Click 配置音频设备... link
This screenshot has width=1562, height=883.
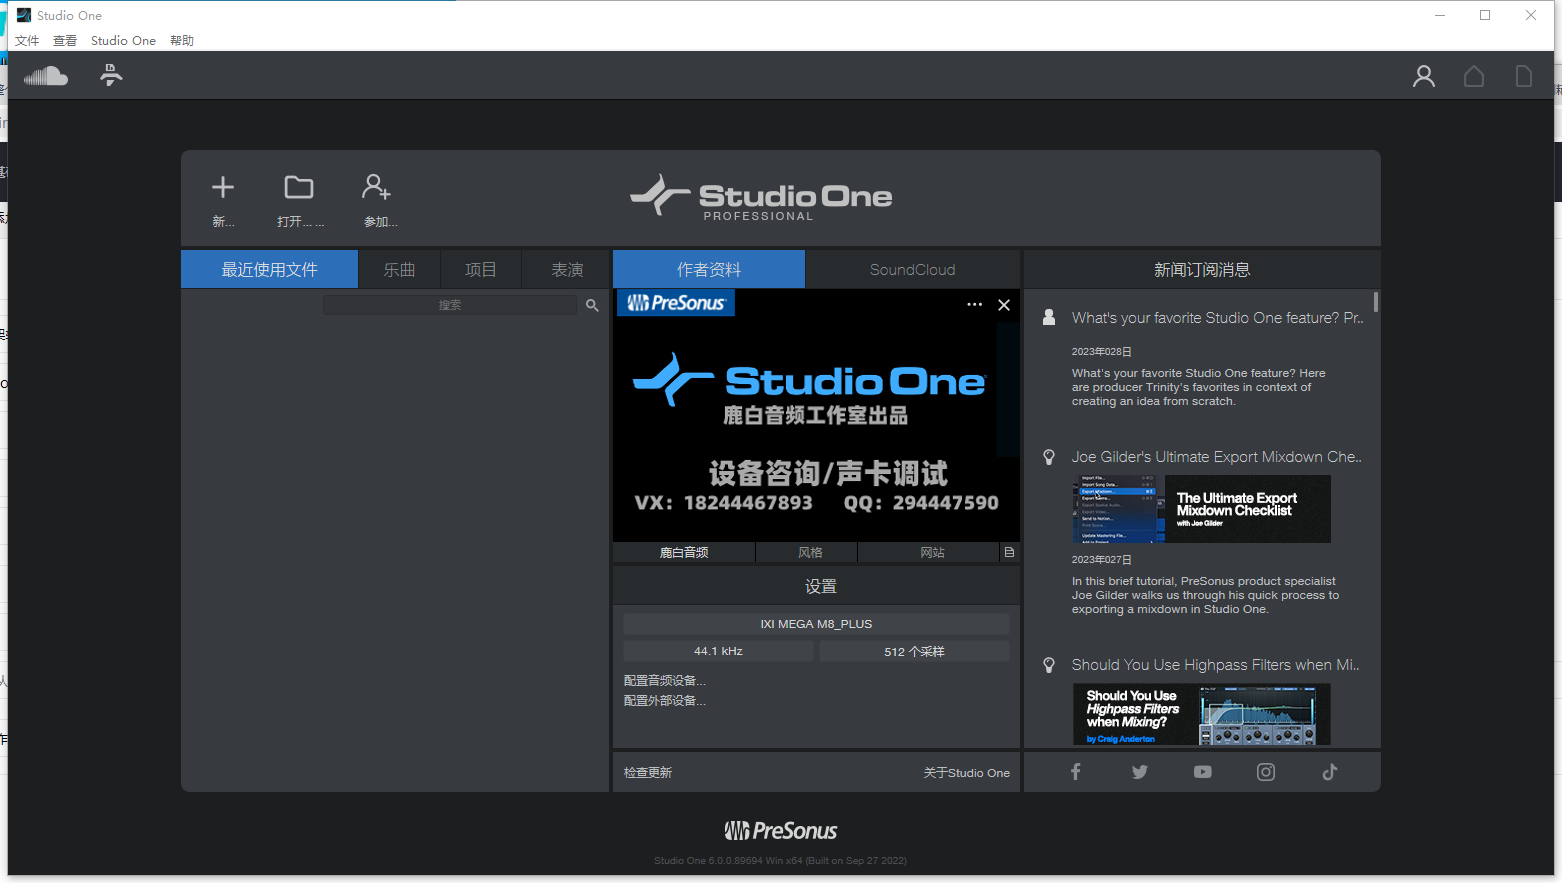(x=665, y=680)
